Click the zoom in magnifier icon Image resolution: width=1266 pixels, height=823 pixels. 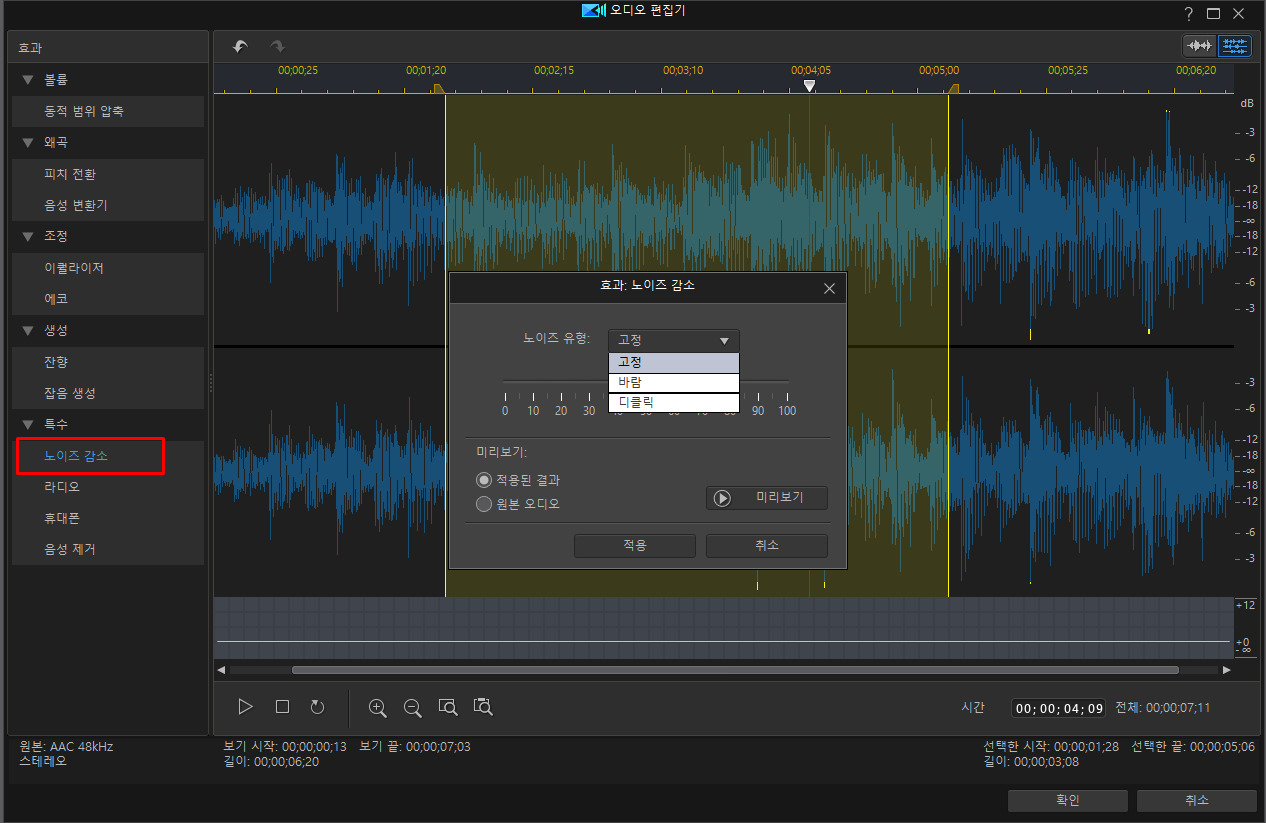(x=377, y=707)
